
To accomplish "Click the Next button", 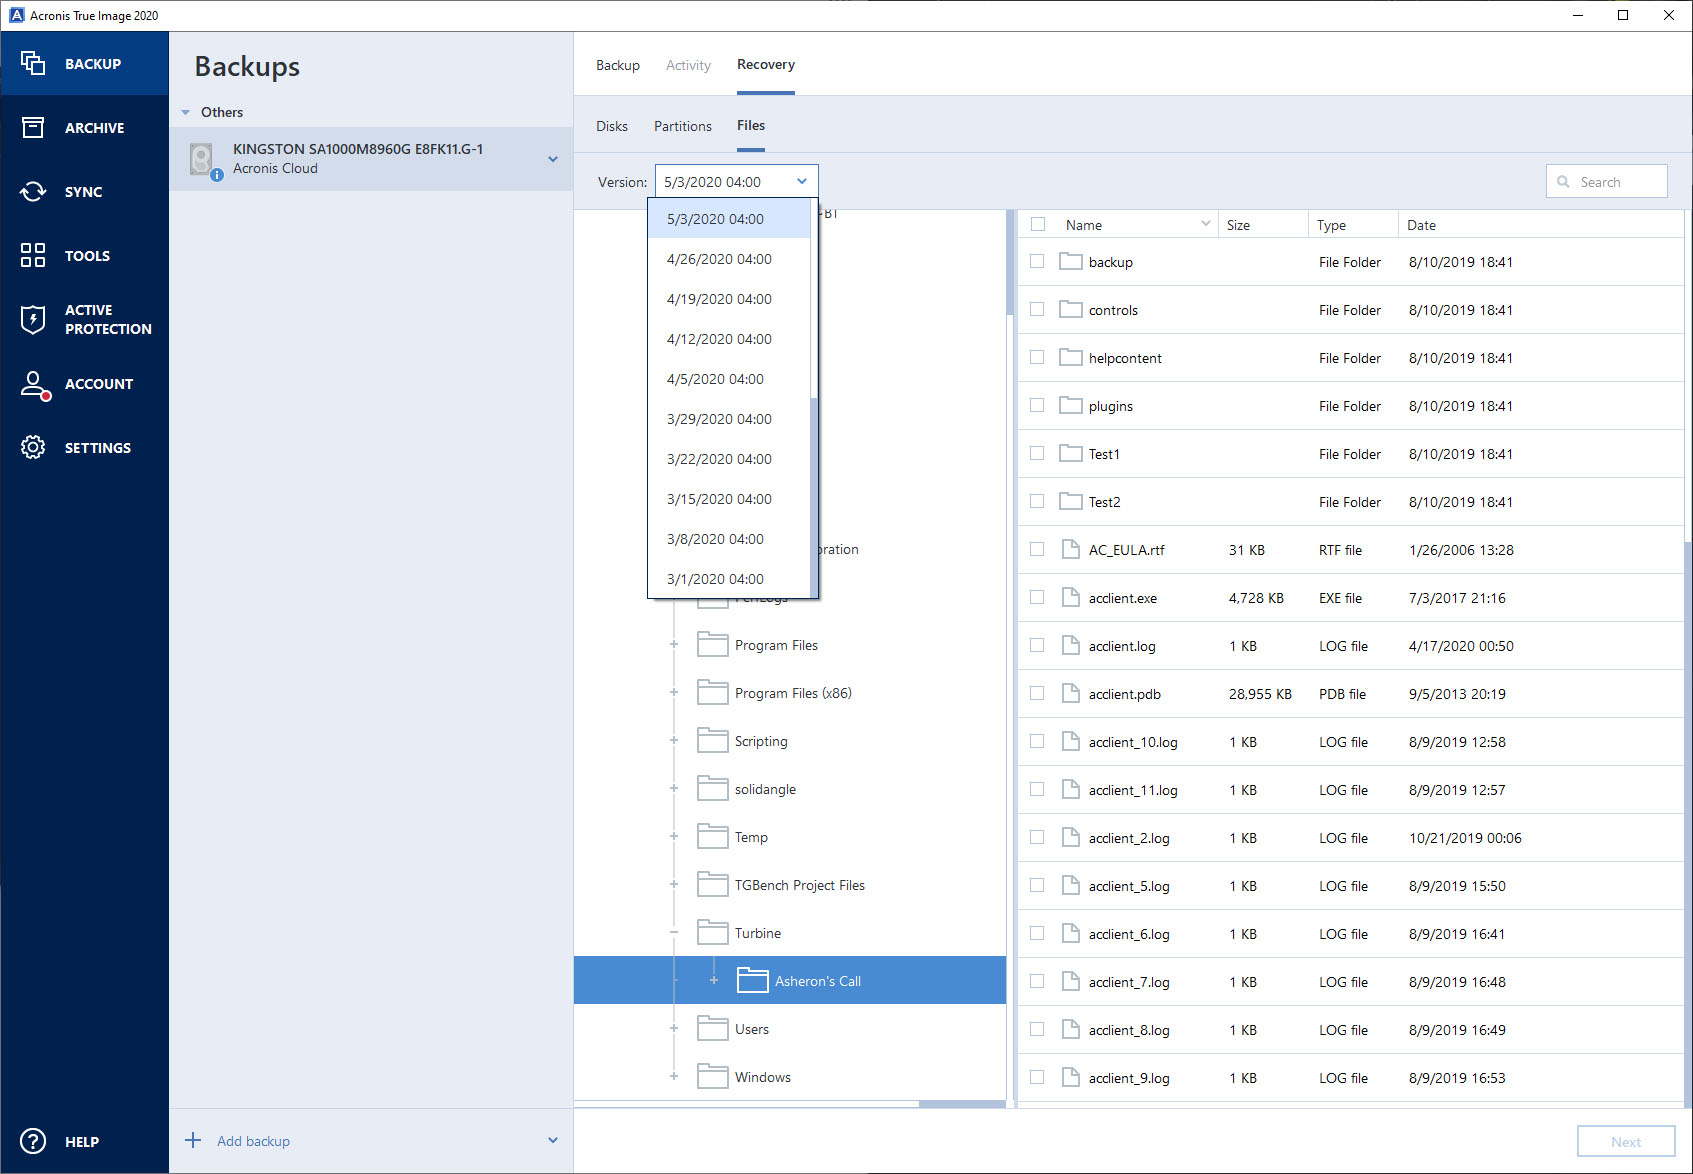I will (x=1626, y=1141).
